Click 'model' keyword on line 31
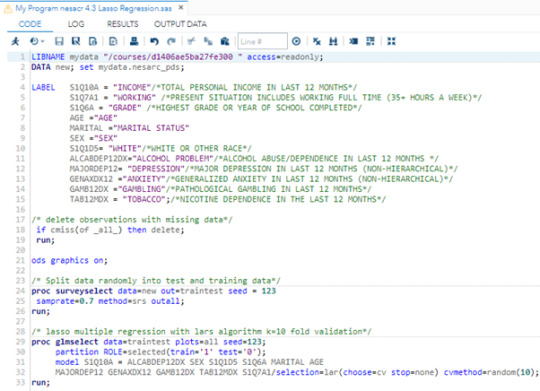The width and height of the screenshot is (540, 391). (x=67, y=362)
